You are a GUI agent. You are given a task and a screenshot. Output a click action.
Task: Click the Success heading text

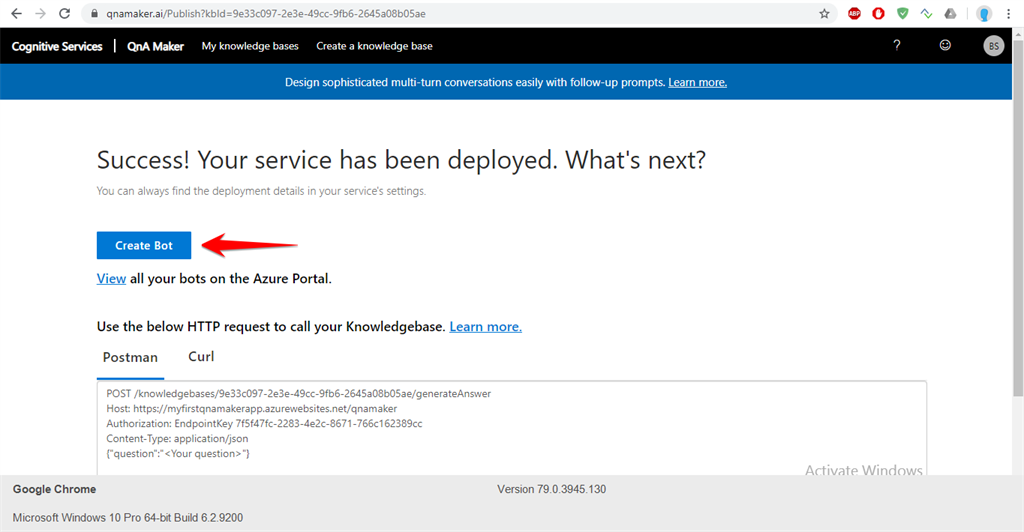click(401, 160)
